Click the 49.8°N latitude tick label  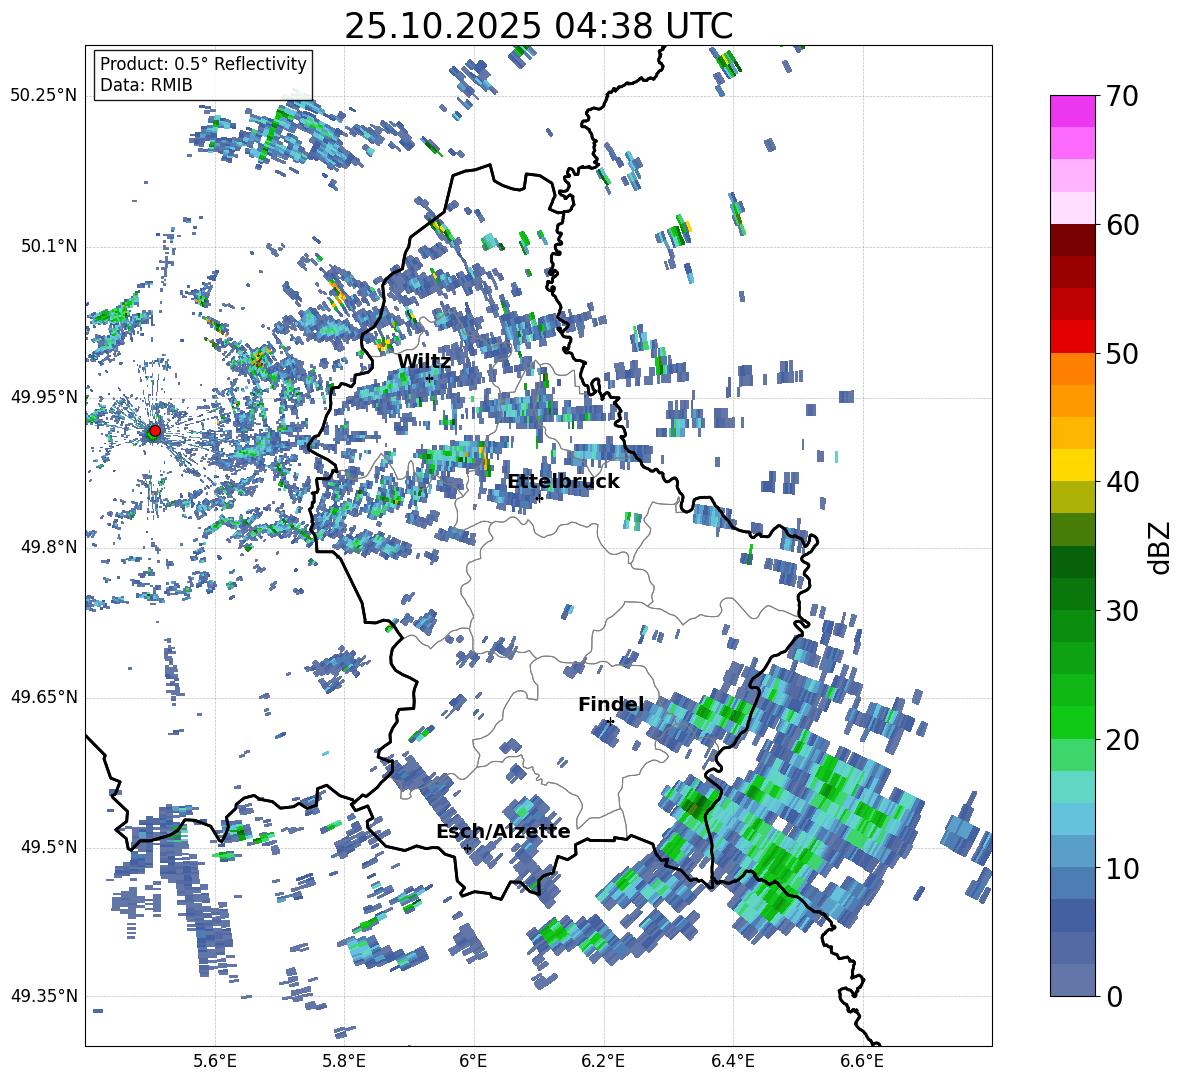pyautogui.click(x=48, y=547)
